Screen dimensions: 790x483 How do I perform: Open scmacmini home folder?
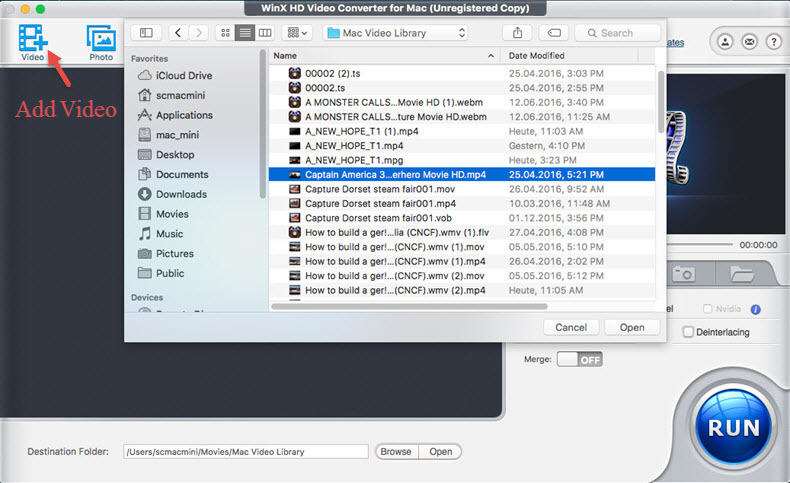tap(171, 95)
